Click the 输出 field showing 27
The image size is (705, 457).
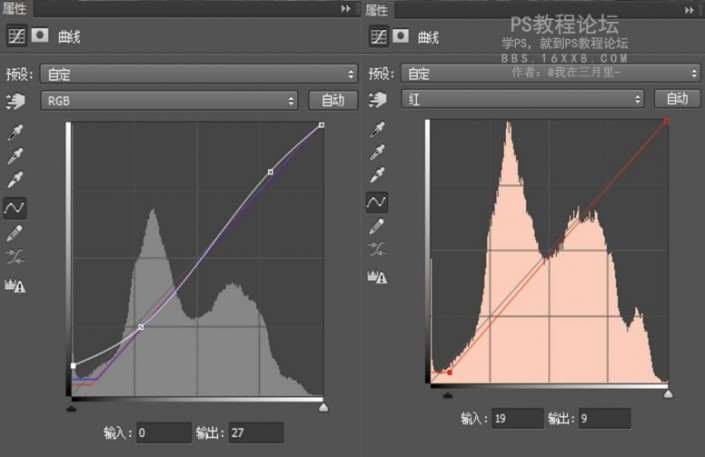coord(256,432)
